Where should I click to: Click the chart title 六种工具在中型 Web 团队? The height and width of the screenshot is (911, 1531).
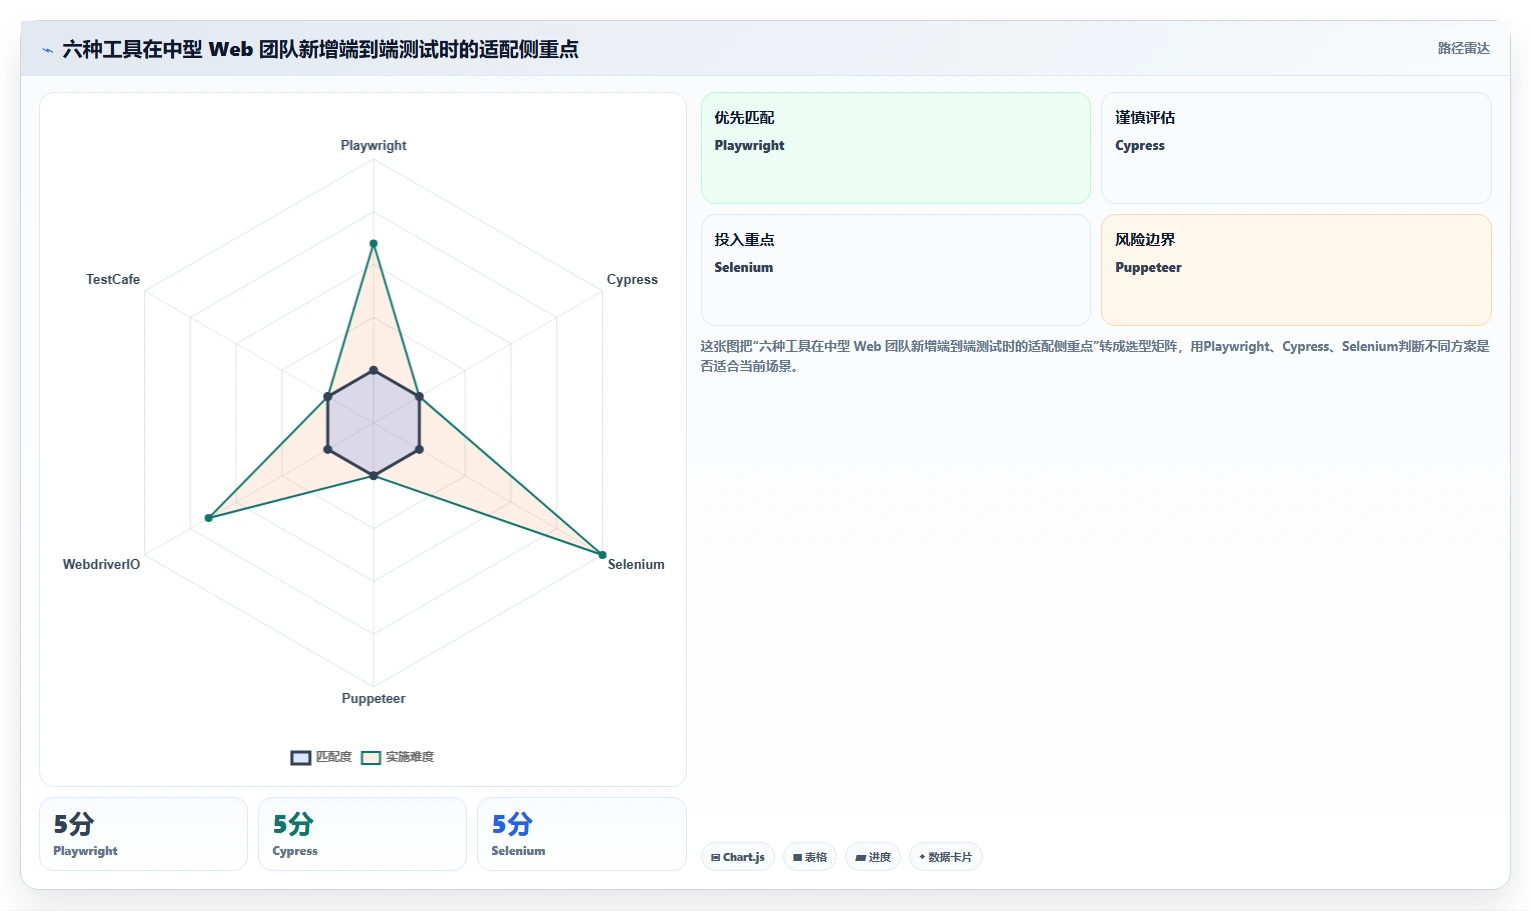[x=320, y=49]
